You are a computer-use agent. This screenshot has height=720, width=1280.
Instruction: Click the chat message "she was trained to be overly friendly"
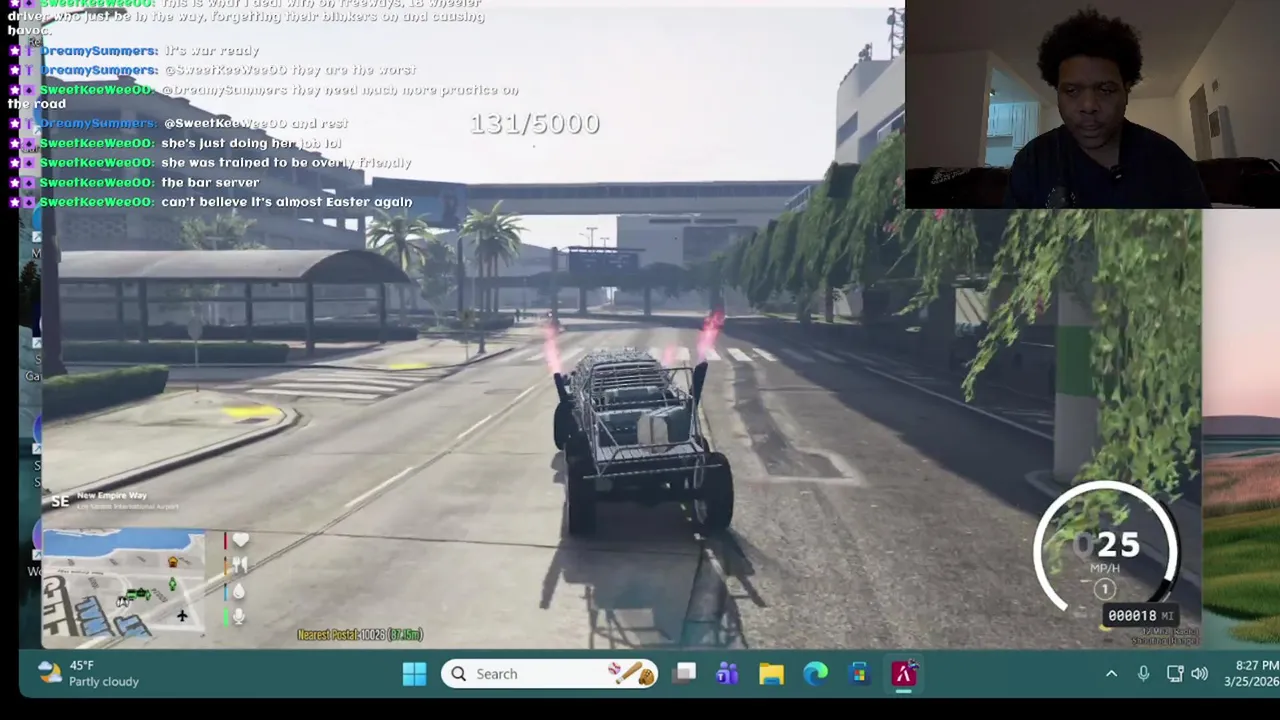286,163
